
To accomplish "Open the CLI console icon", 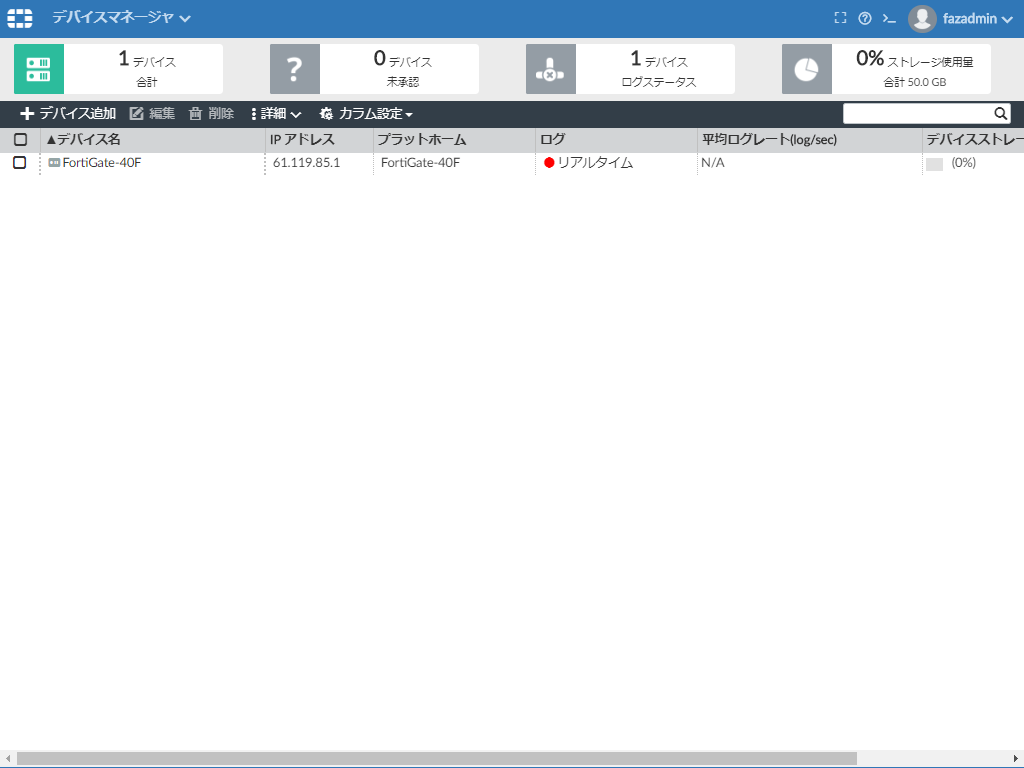I will coord(888,18).
